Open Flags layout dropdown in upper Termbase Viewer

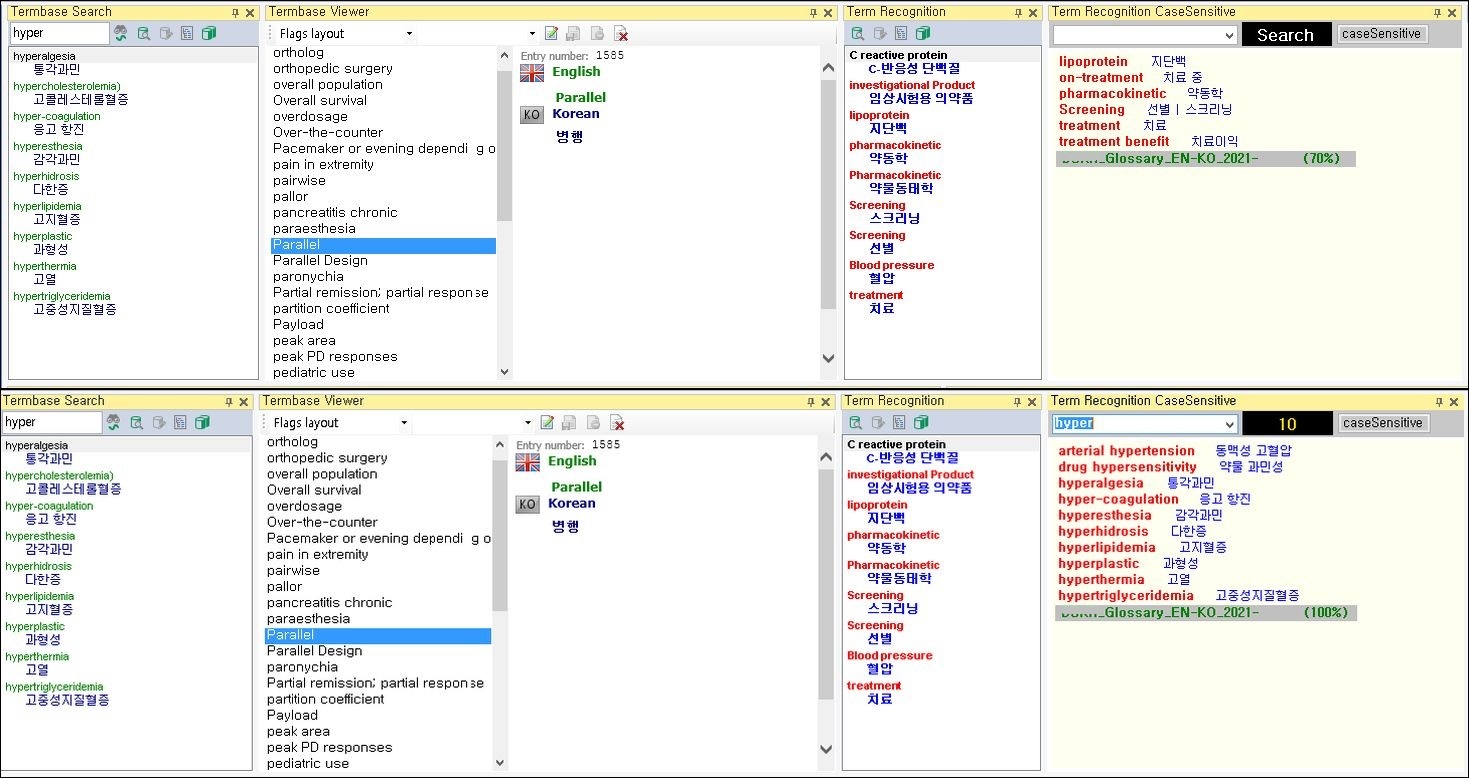[x=409, y=33]
